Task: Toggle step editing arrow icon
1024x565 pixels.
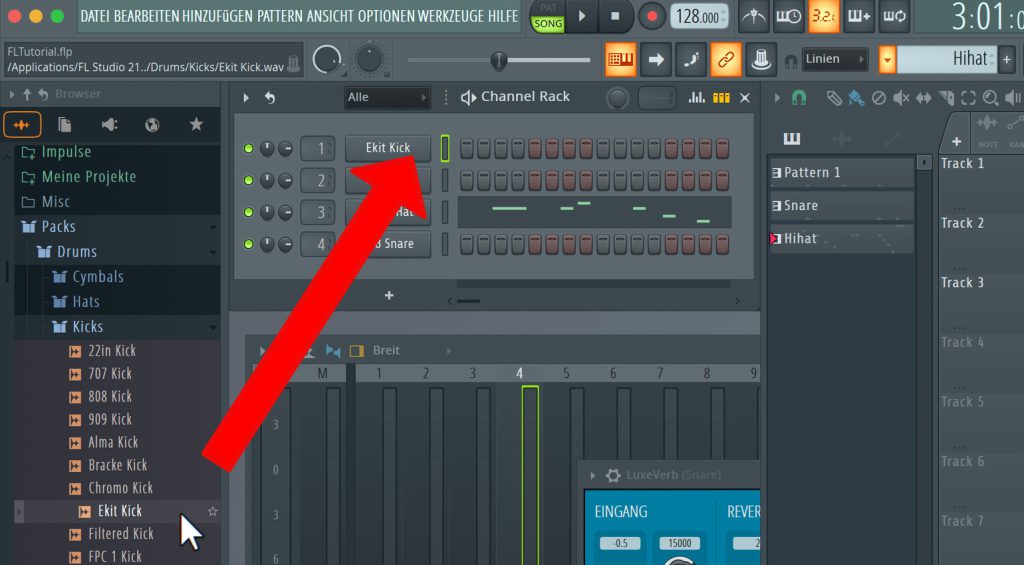Action: point(656,60)
